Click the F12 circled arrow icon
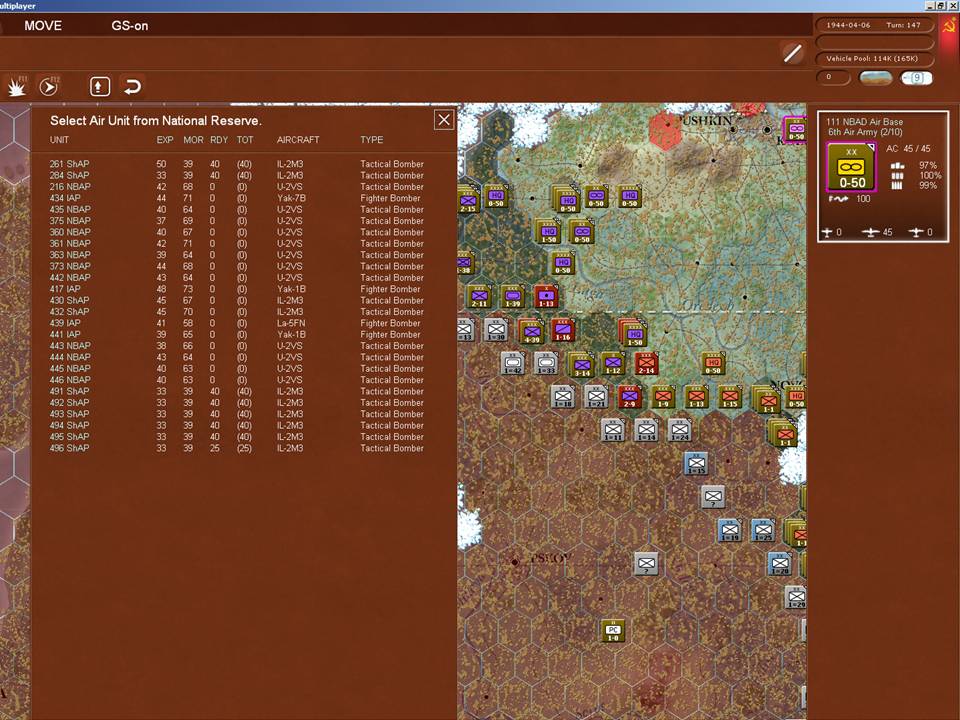Image resolution: width=960 pixels, height=720 pixels. (49, 86)
